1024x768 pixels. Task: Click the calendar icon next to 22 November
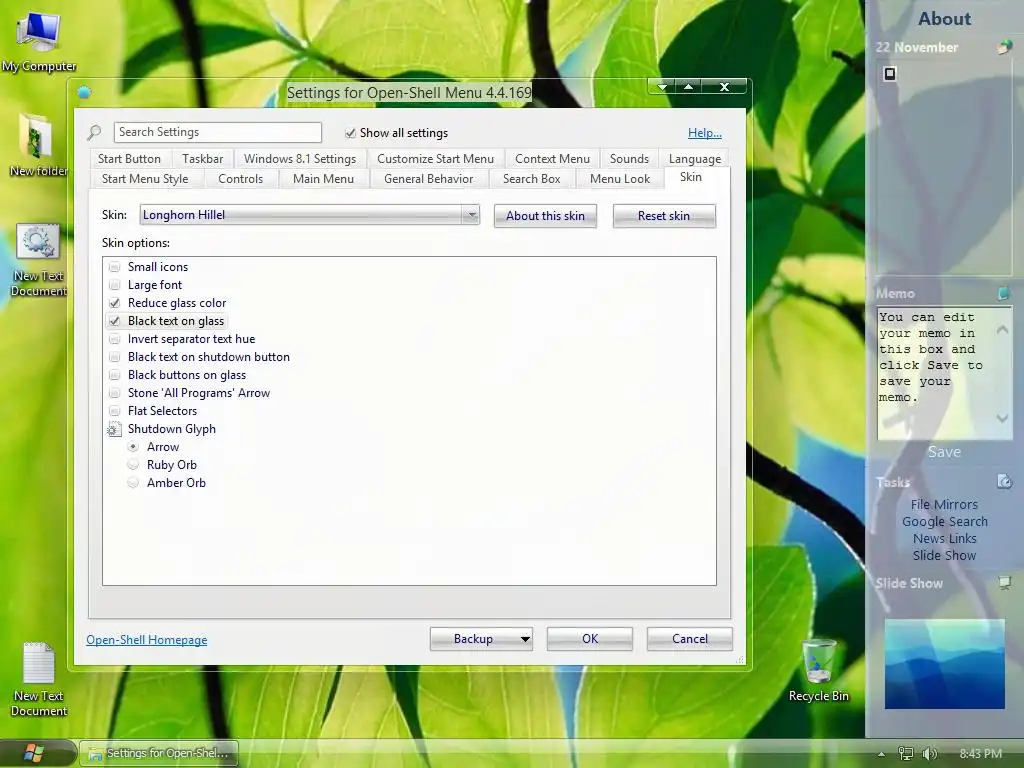click(1004, 47)
